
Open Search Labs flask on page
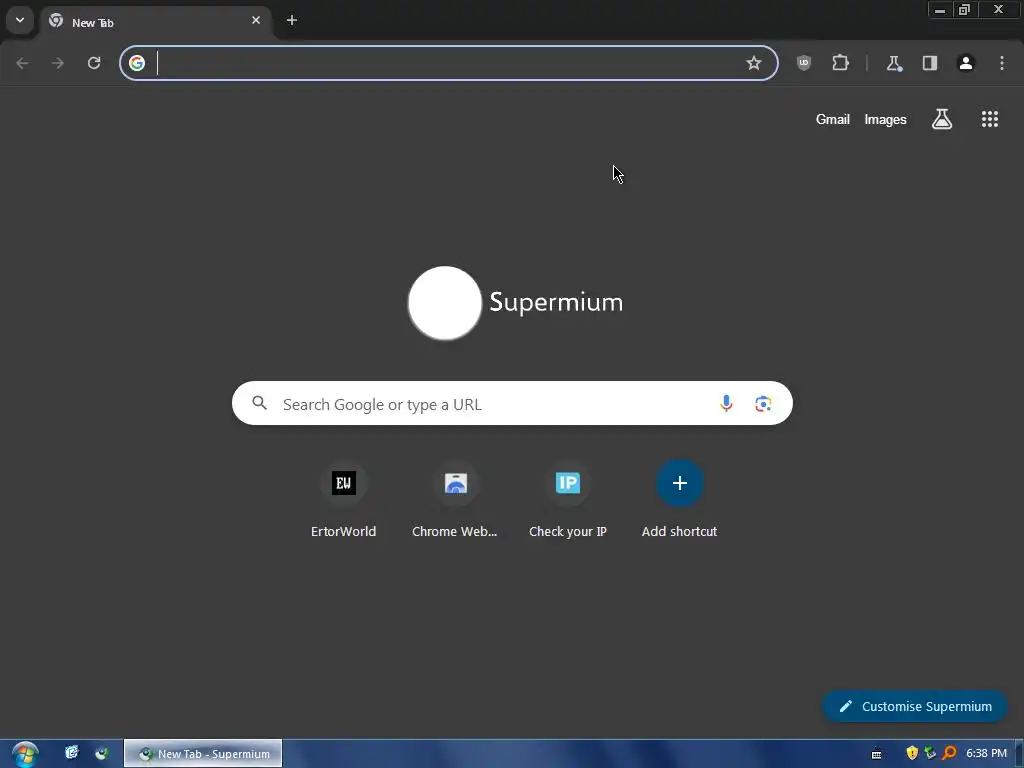point(942,119)
